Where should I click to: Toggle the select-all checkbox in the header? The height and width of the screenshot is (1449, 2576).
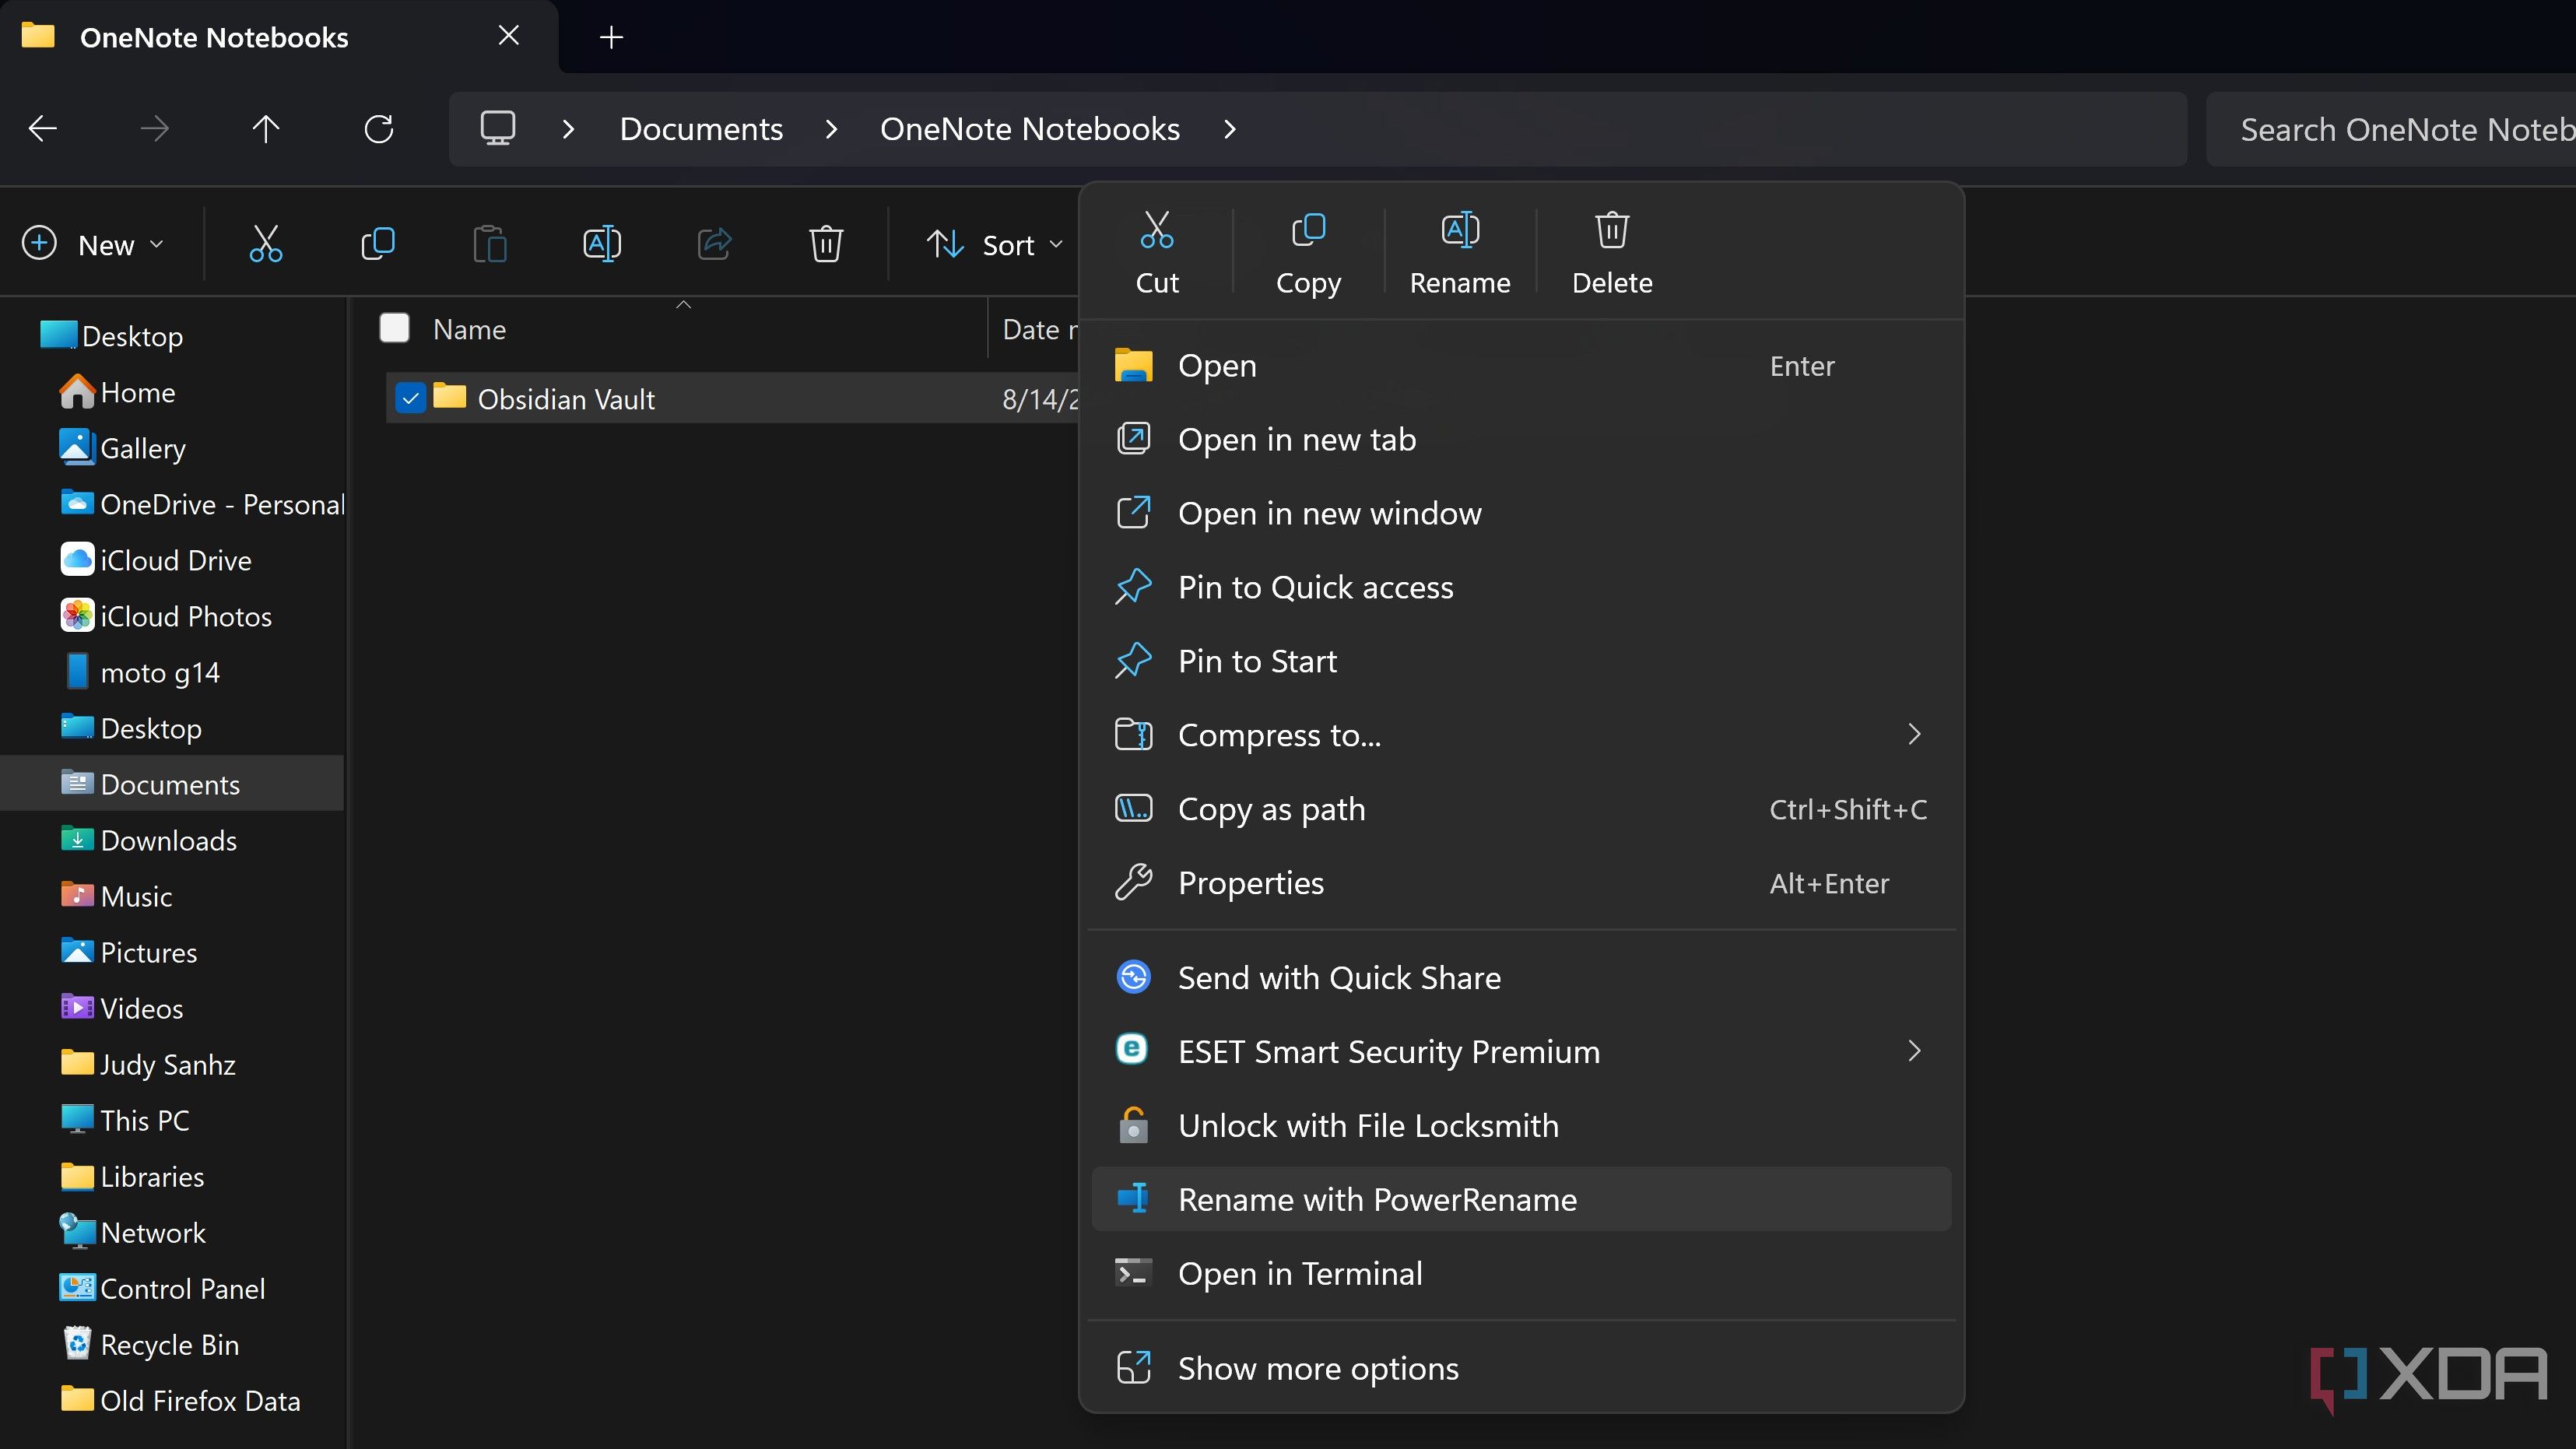click(394, 328)
